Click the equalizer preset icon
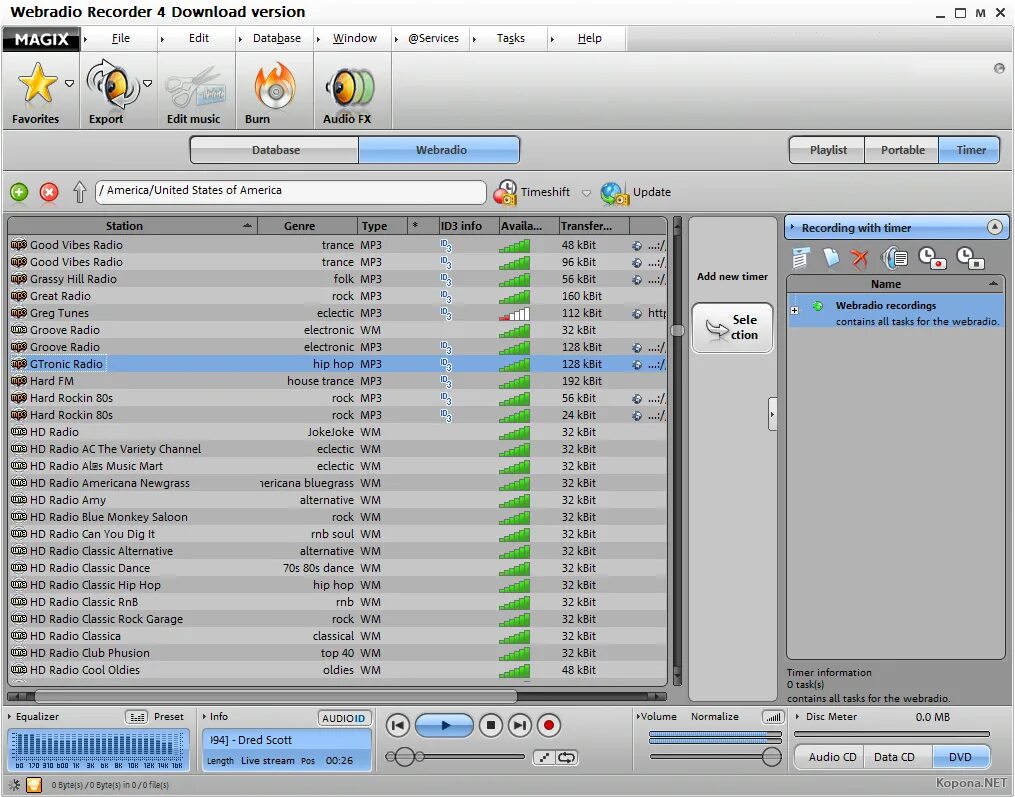The image size is (1015, 797). point(137,717)
